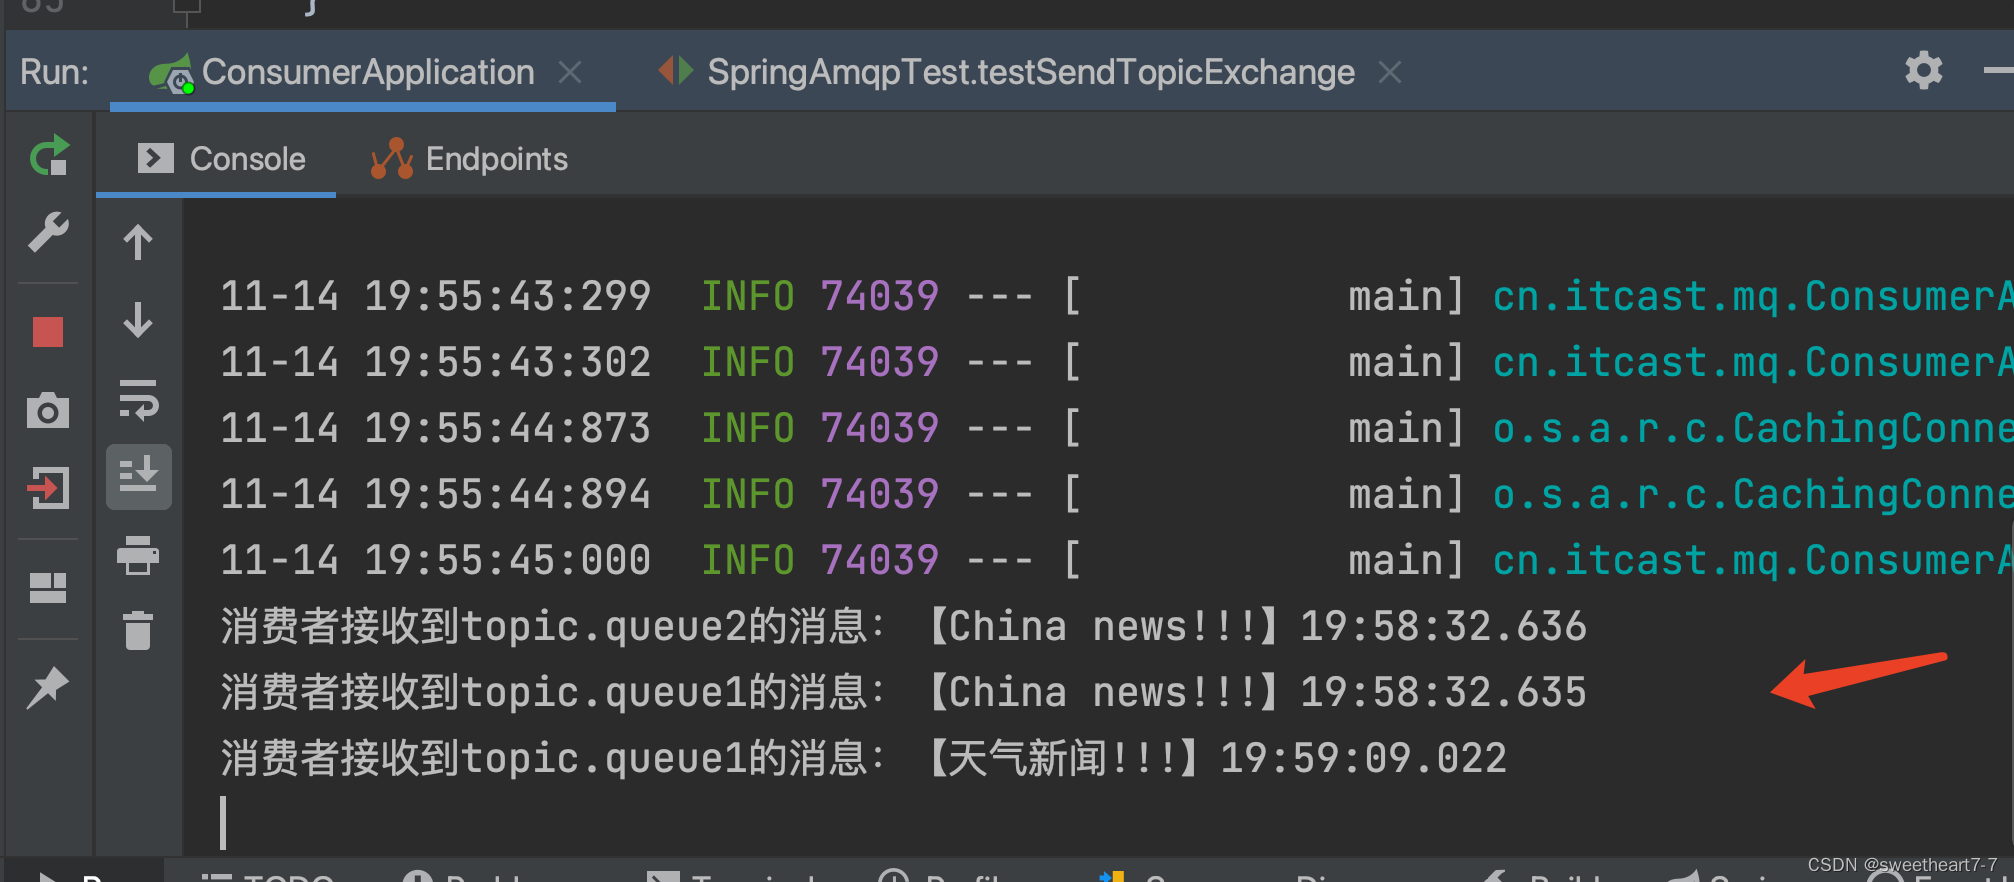Open the restore layout icon
The image size is (2014, 882).
coord(48,588)
